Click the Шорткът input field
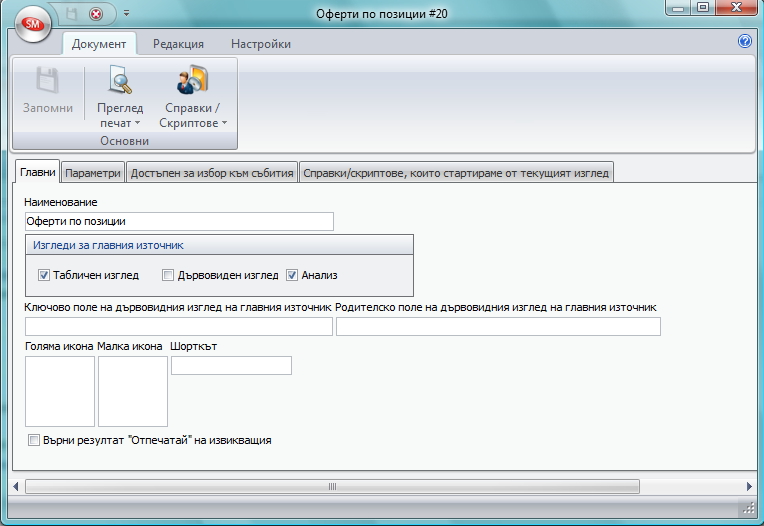Image resolution: width=764 pixels, height=526 pixels. pyautogui.click(x=231, y=365)
